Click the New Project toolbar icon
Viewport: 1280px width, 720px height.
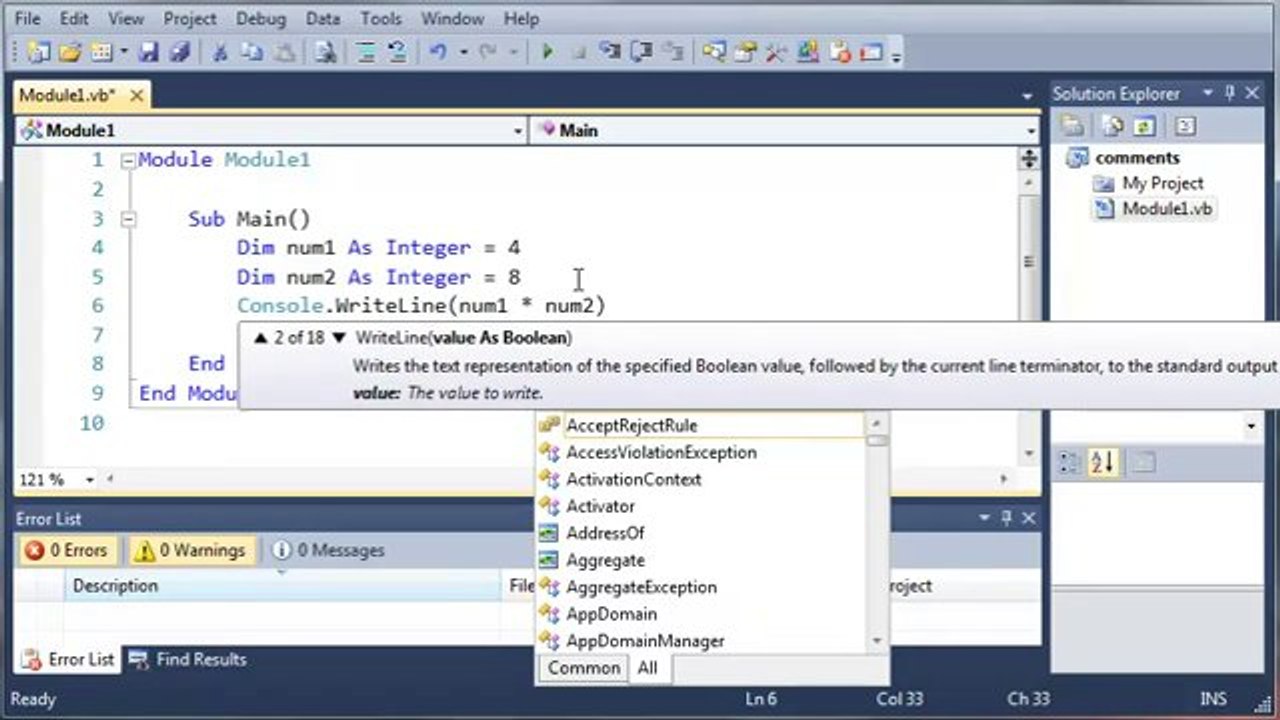[x=39, y=53]
